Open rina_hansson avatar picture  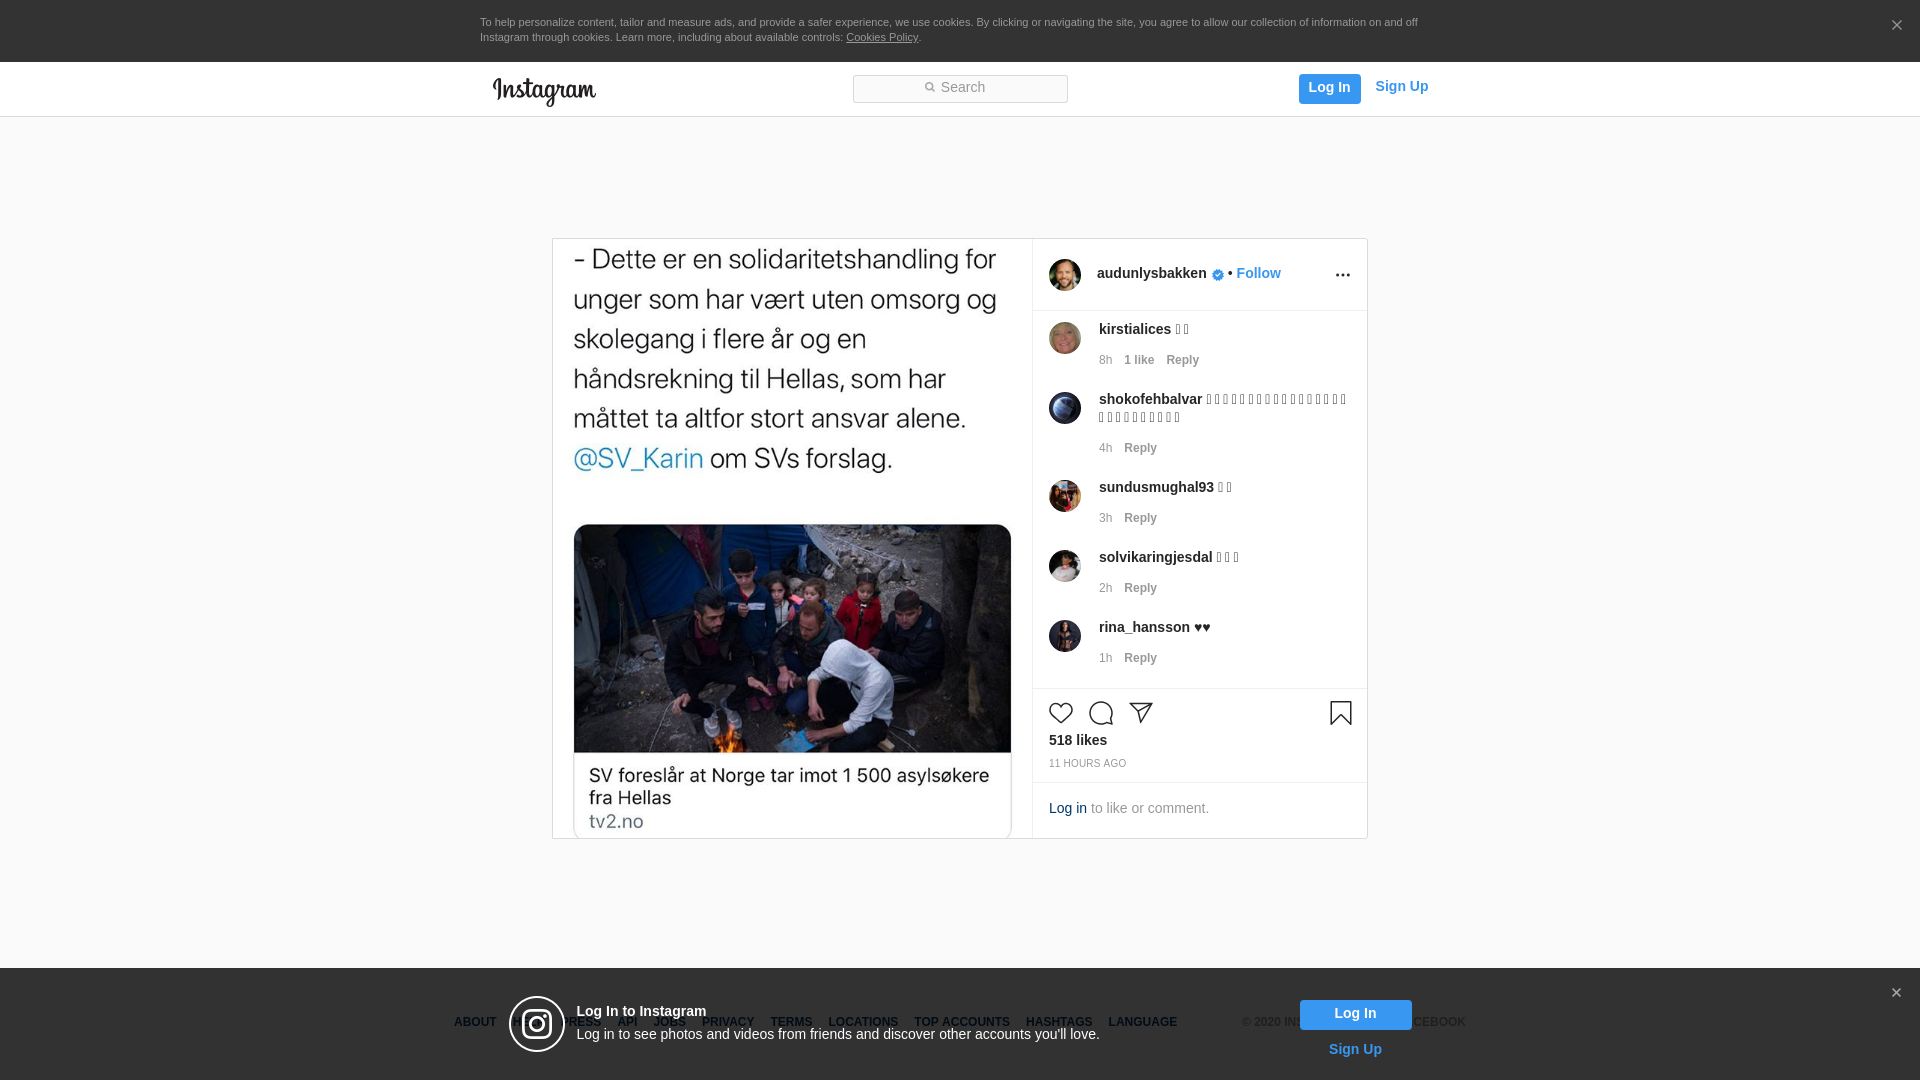point(1065,636)
